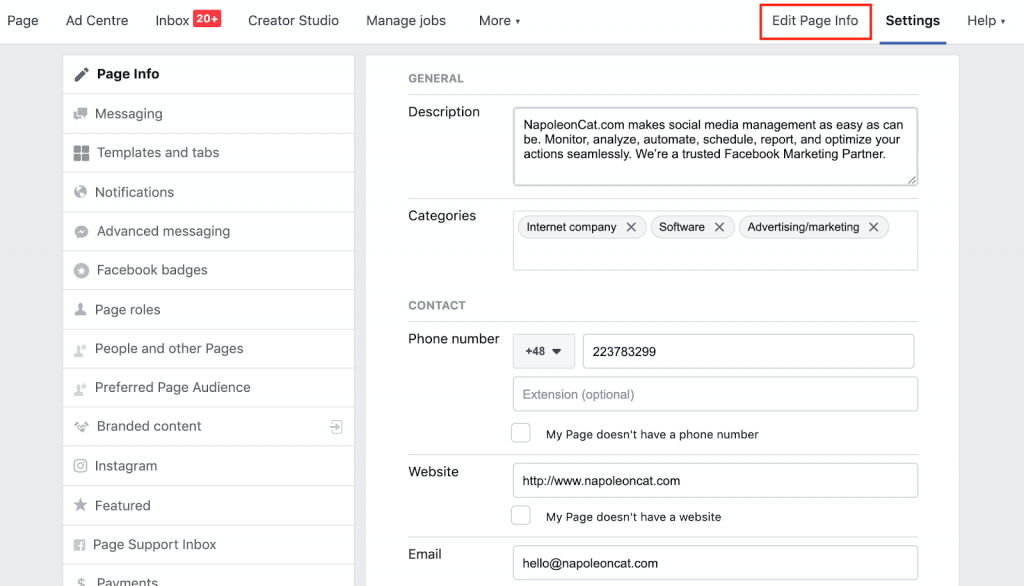
Task: Remove the Software category tag
Action: pyautogui.click(x=719, y=227)
